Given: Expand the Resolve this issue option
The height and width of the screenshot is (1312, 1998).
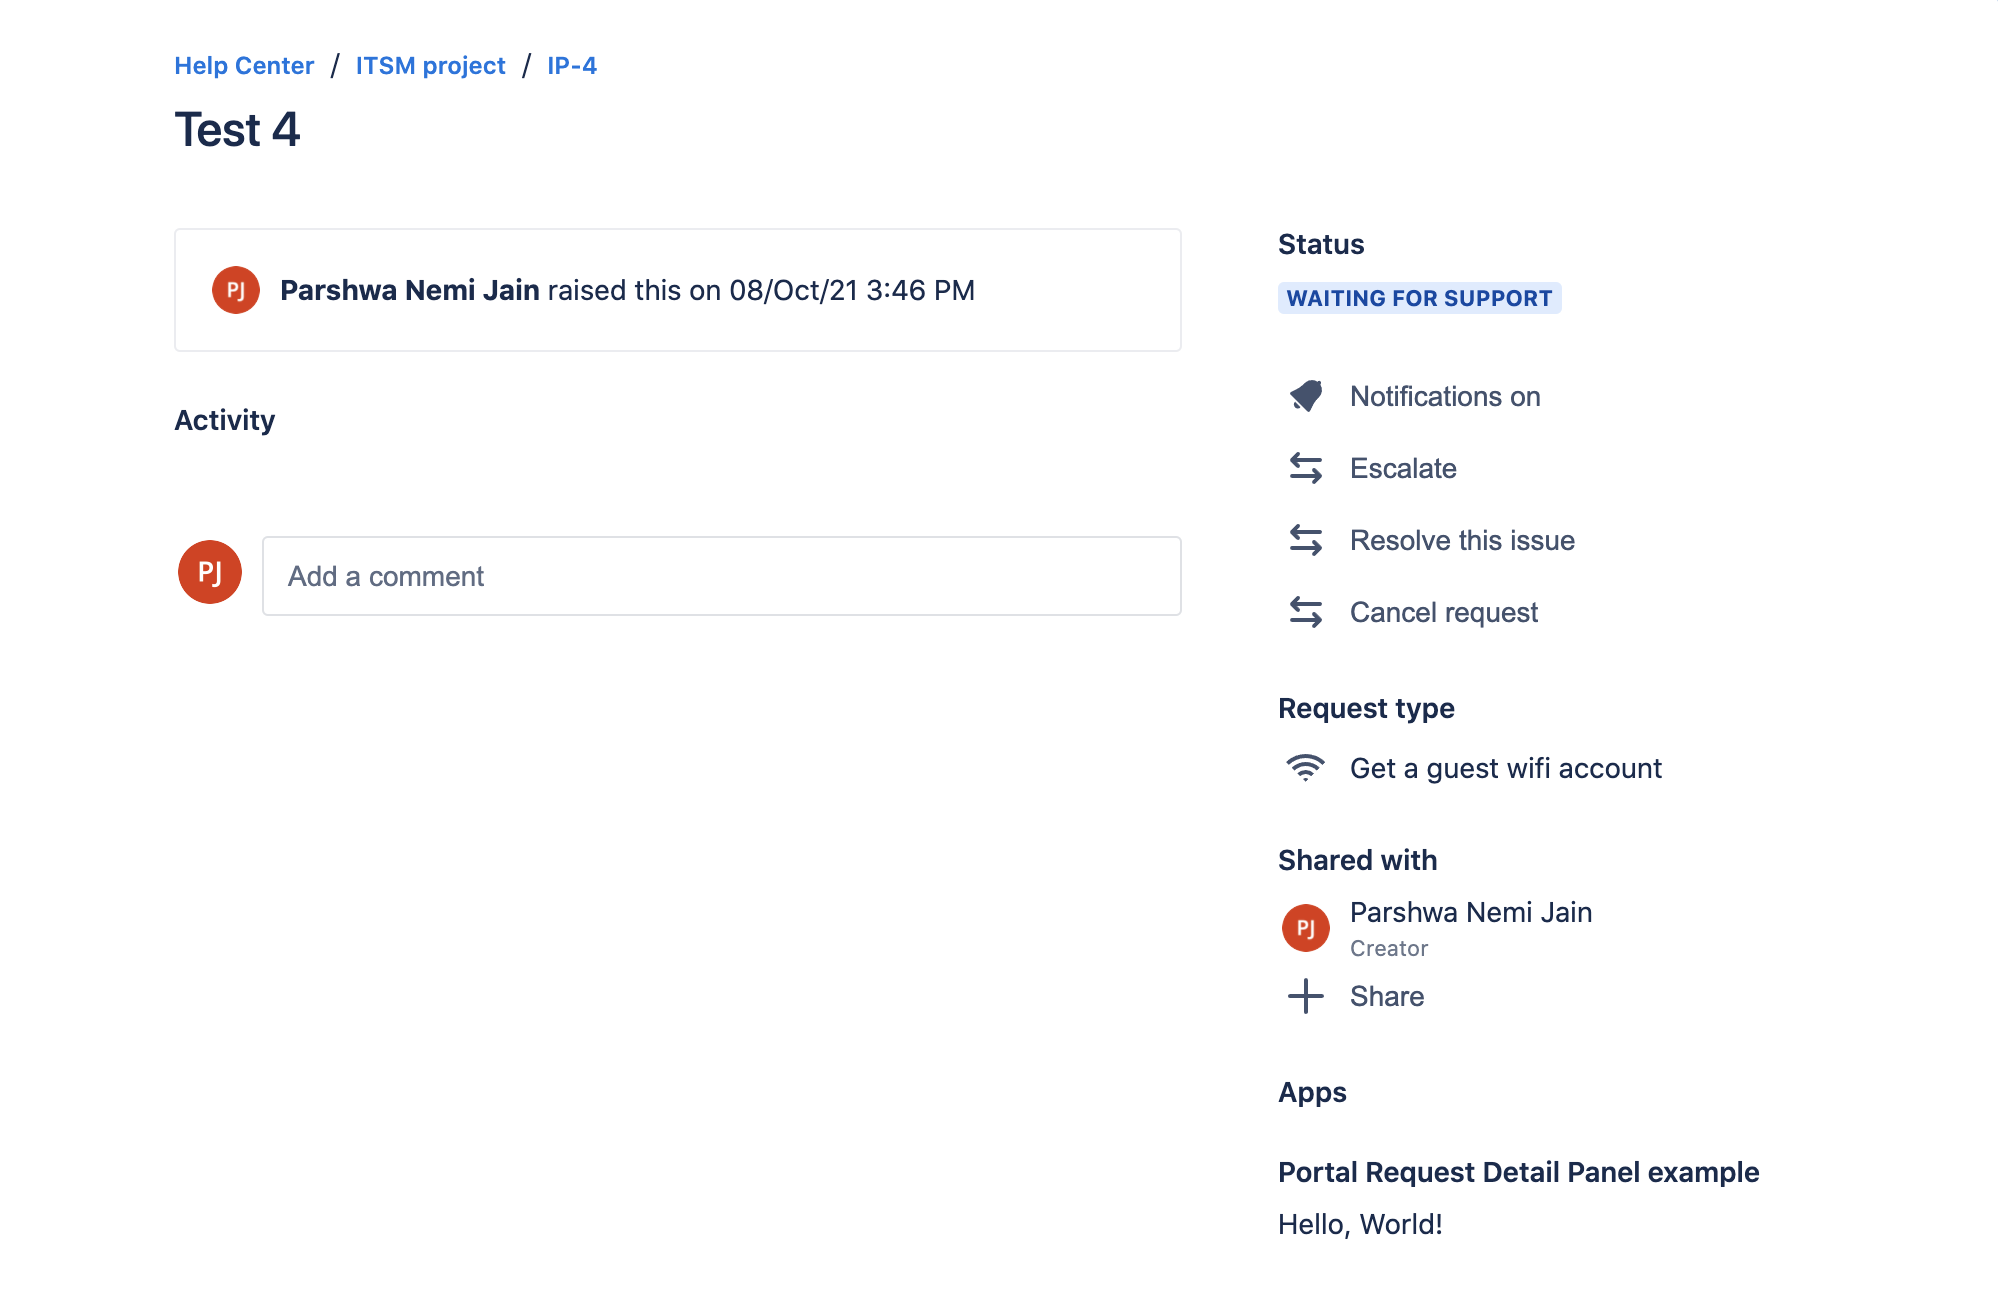Looking at the screenshot, I should 1461,540.
